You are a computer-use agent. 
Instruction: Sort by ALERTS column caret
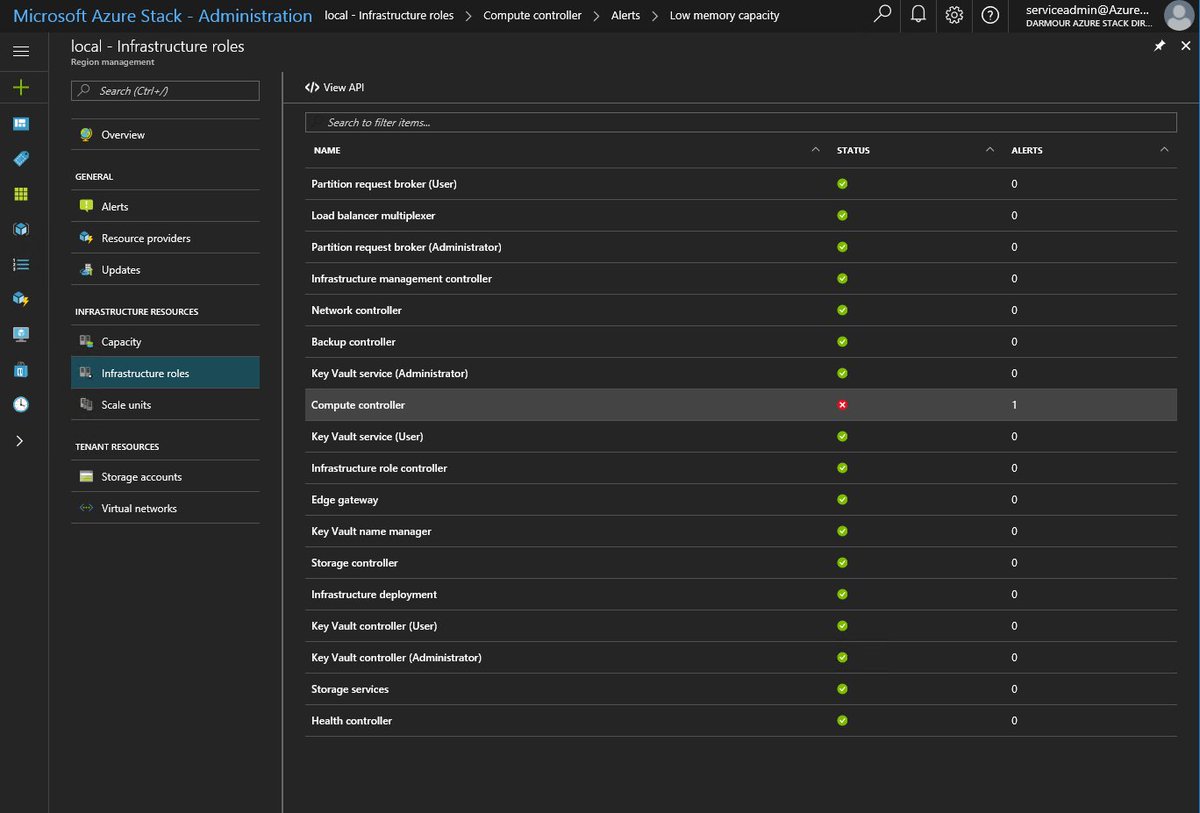click(x=1164, y=150)
